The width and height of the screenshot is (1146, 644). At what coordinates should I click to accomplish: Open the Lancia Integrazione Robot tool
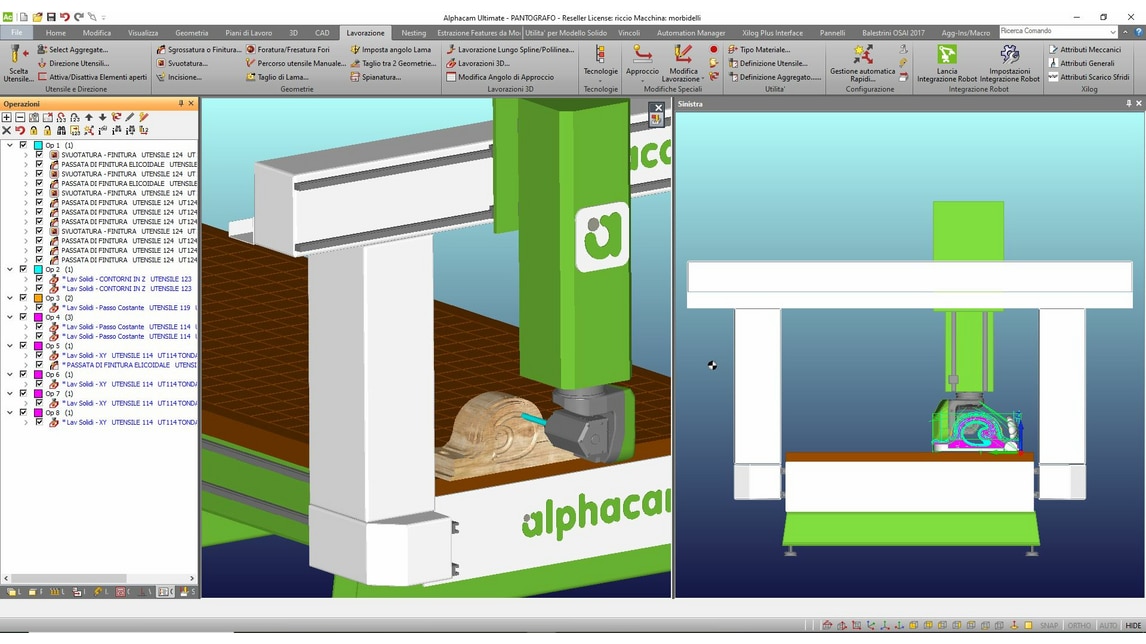946,62
